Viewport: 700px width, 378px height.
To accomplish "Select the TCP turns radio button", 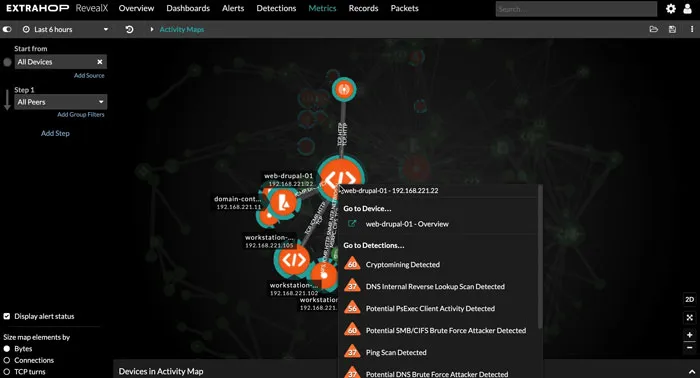I will point(7,372).
